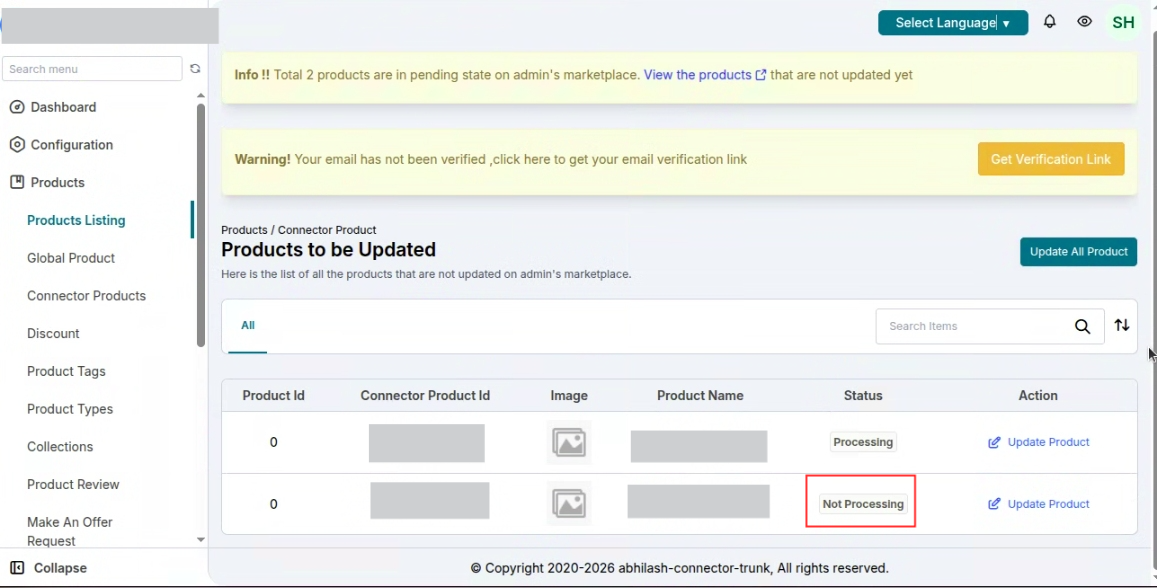Open Dashboard in the sidebar
1157x588 pixels.
[63, 107]
